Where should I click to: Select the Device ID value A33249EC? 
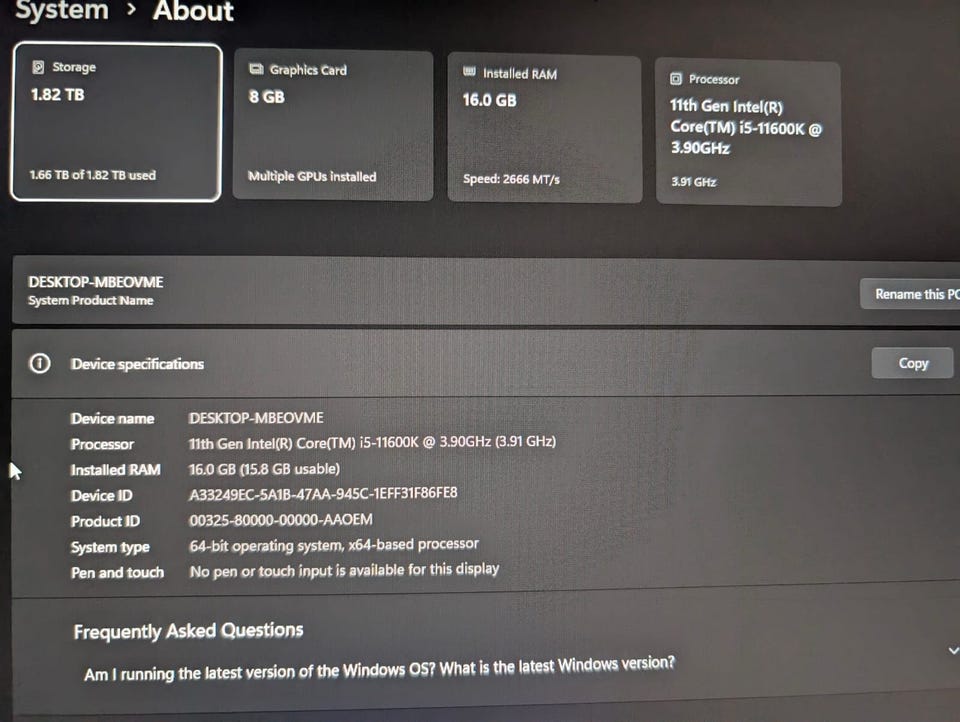323,494
